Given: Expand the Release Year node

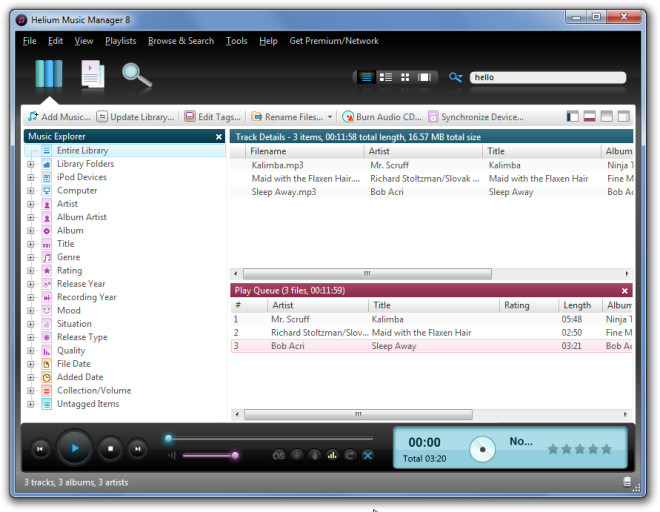Looking at the screenshot, I should 31,284.
